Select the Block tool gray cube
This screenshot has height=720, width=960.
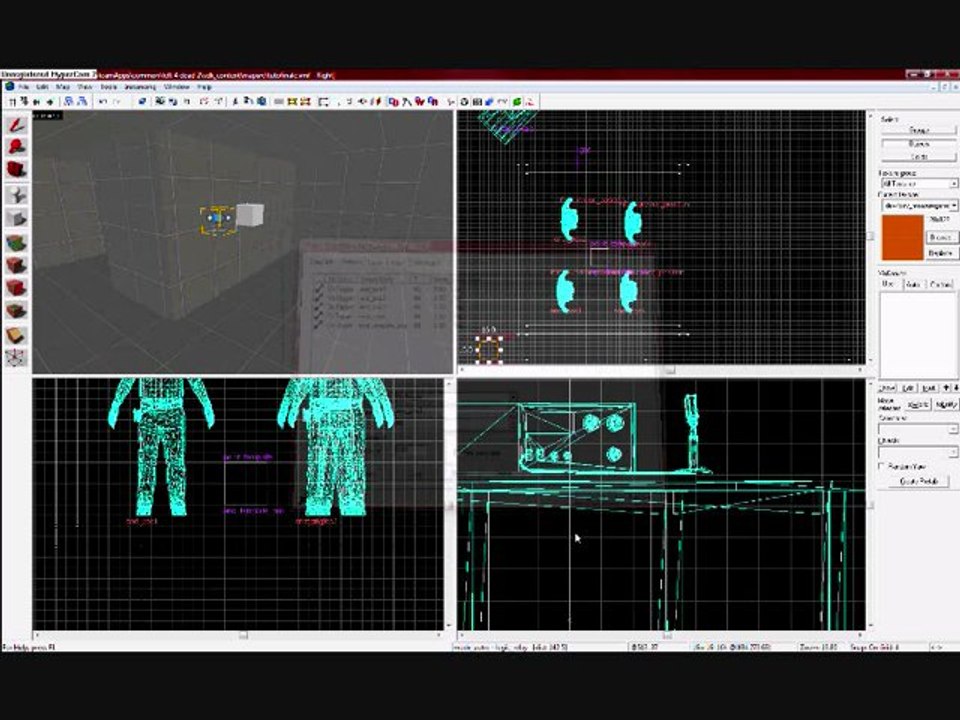(x=17, y=218)
